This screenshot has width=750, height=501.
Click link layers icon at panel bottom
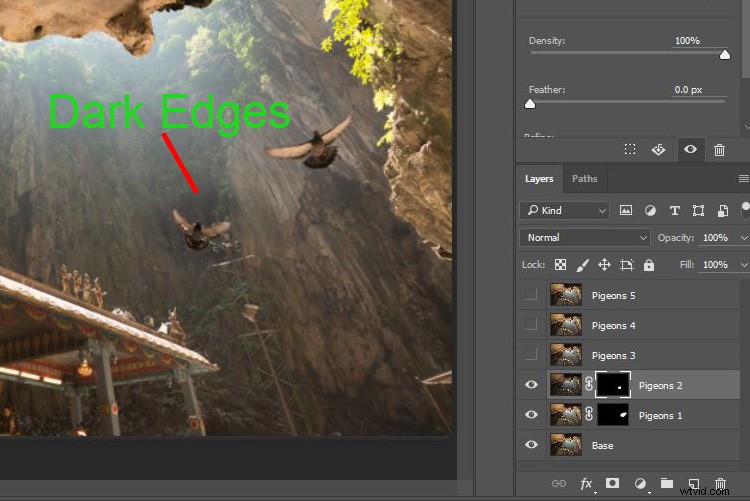[559, 483]
